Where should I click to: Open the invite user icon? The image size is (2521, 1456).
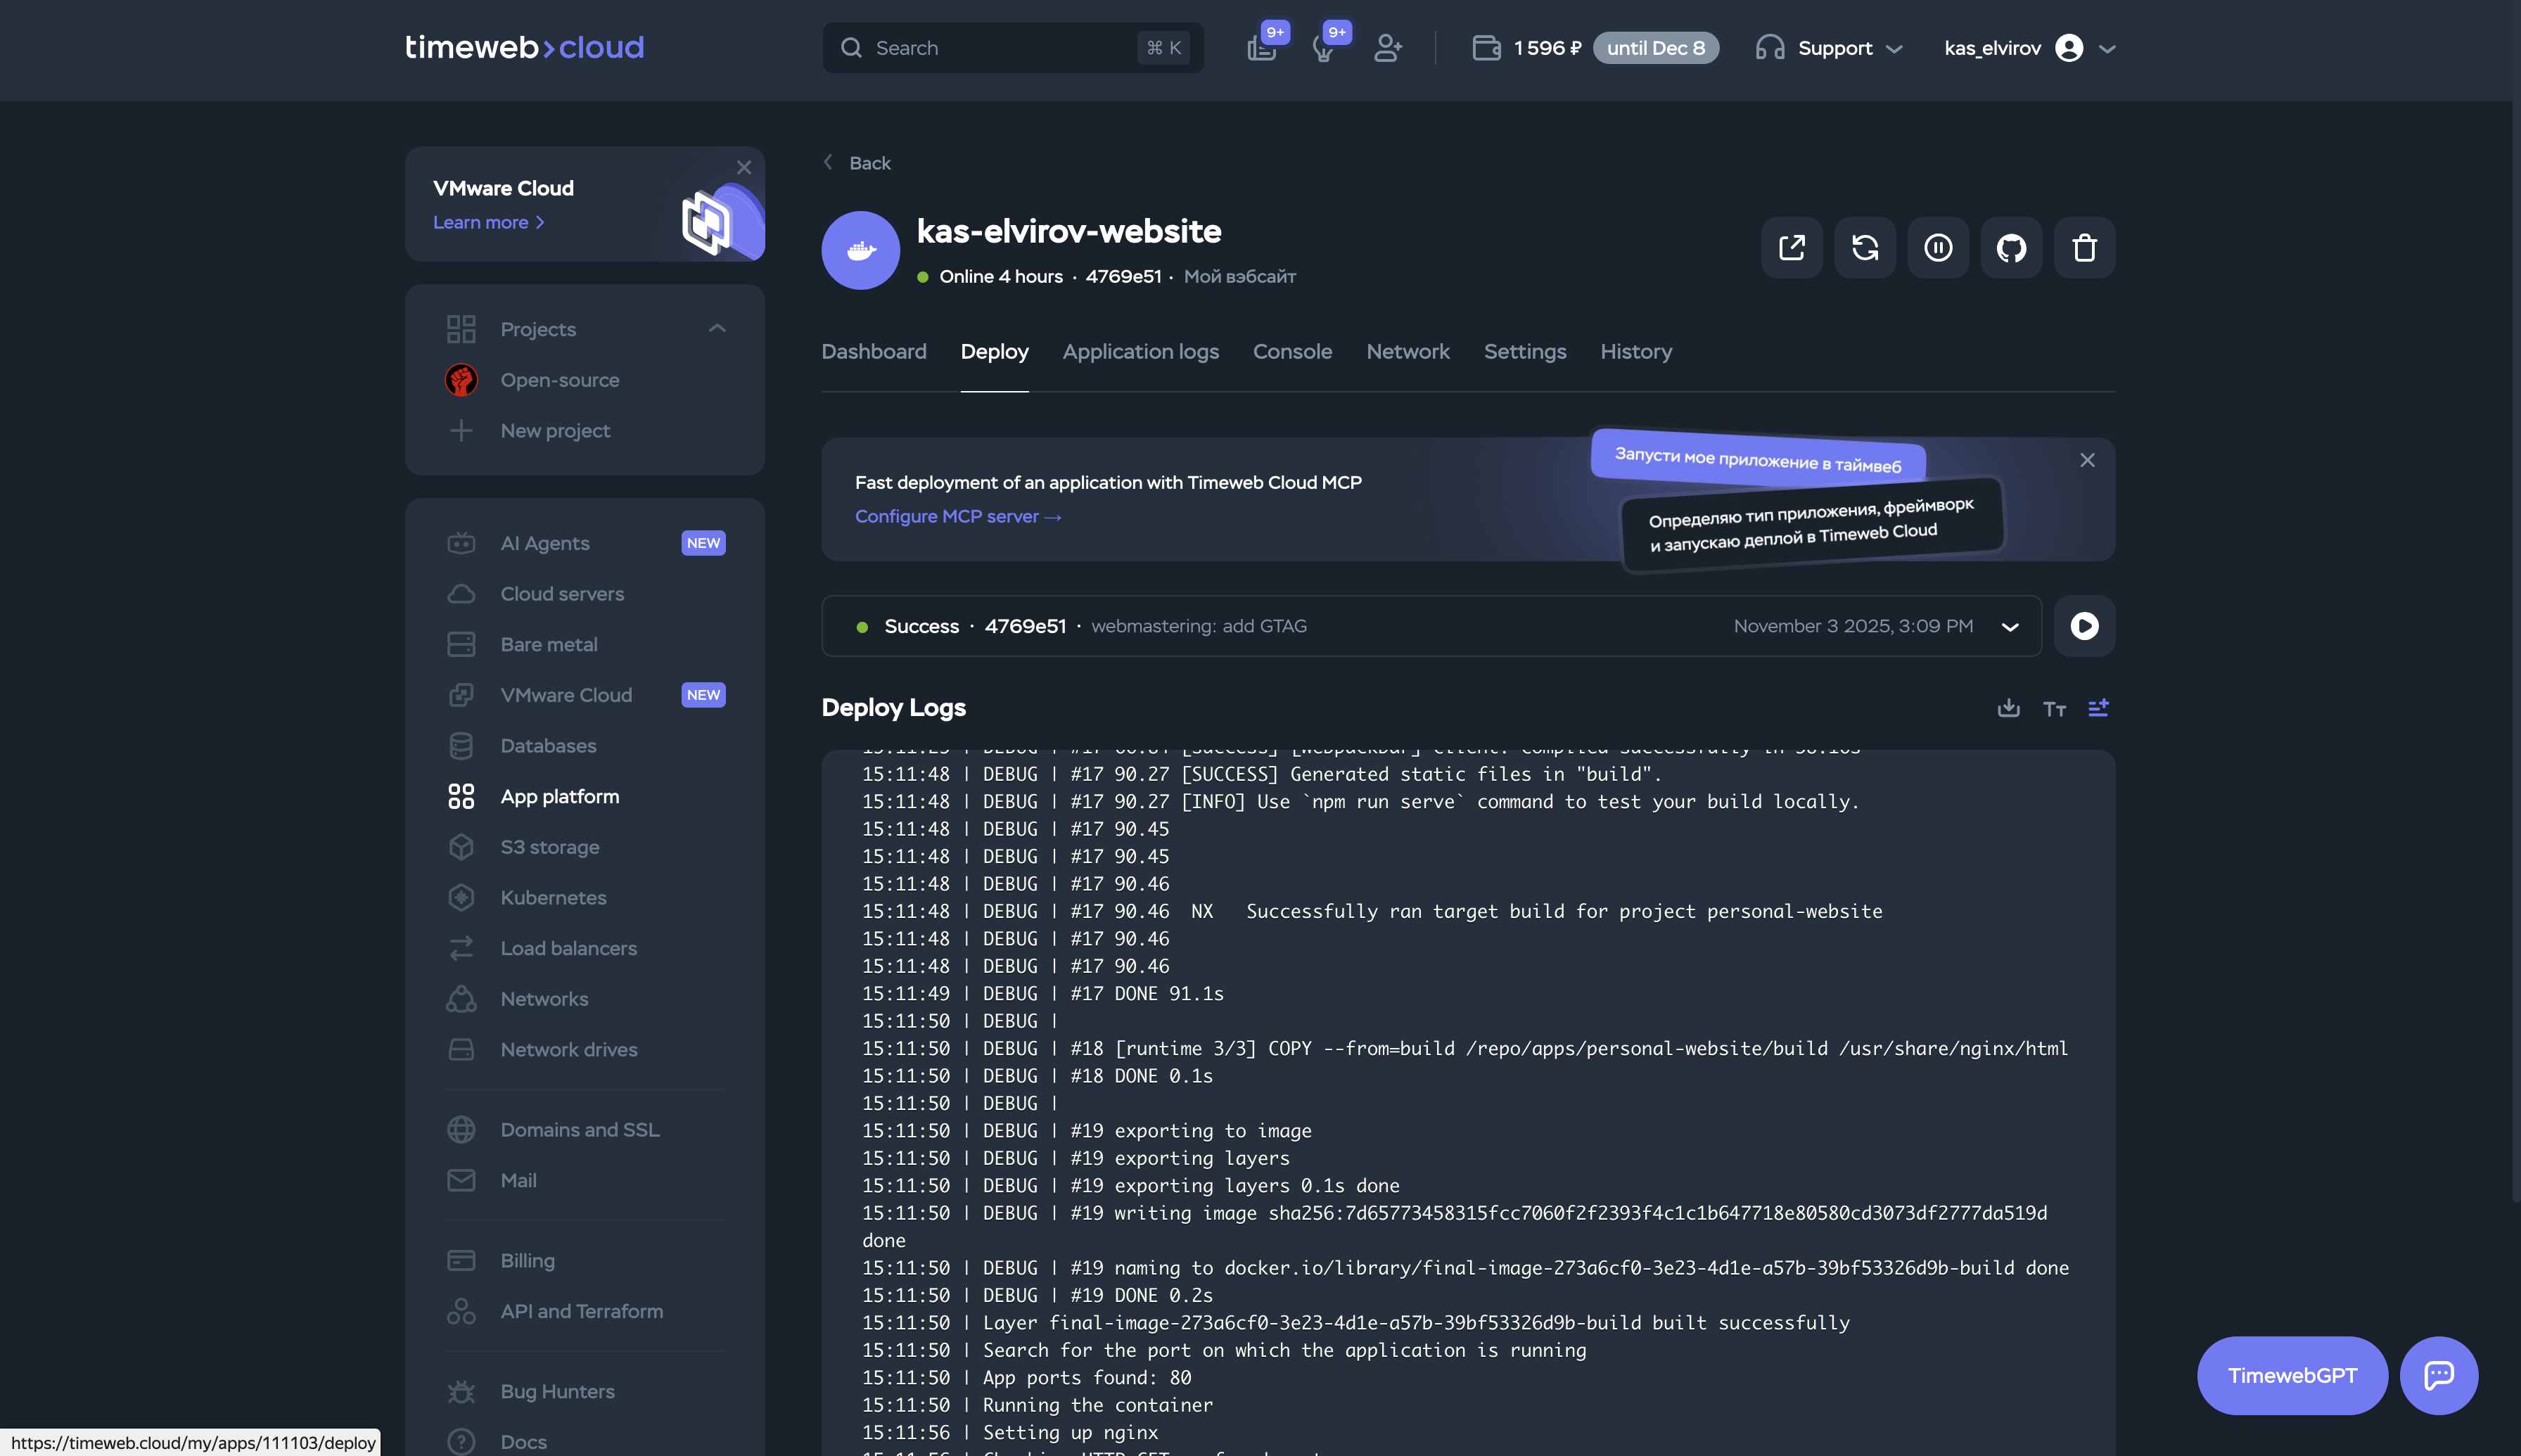coord(1388,47)
